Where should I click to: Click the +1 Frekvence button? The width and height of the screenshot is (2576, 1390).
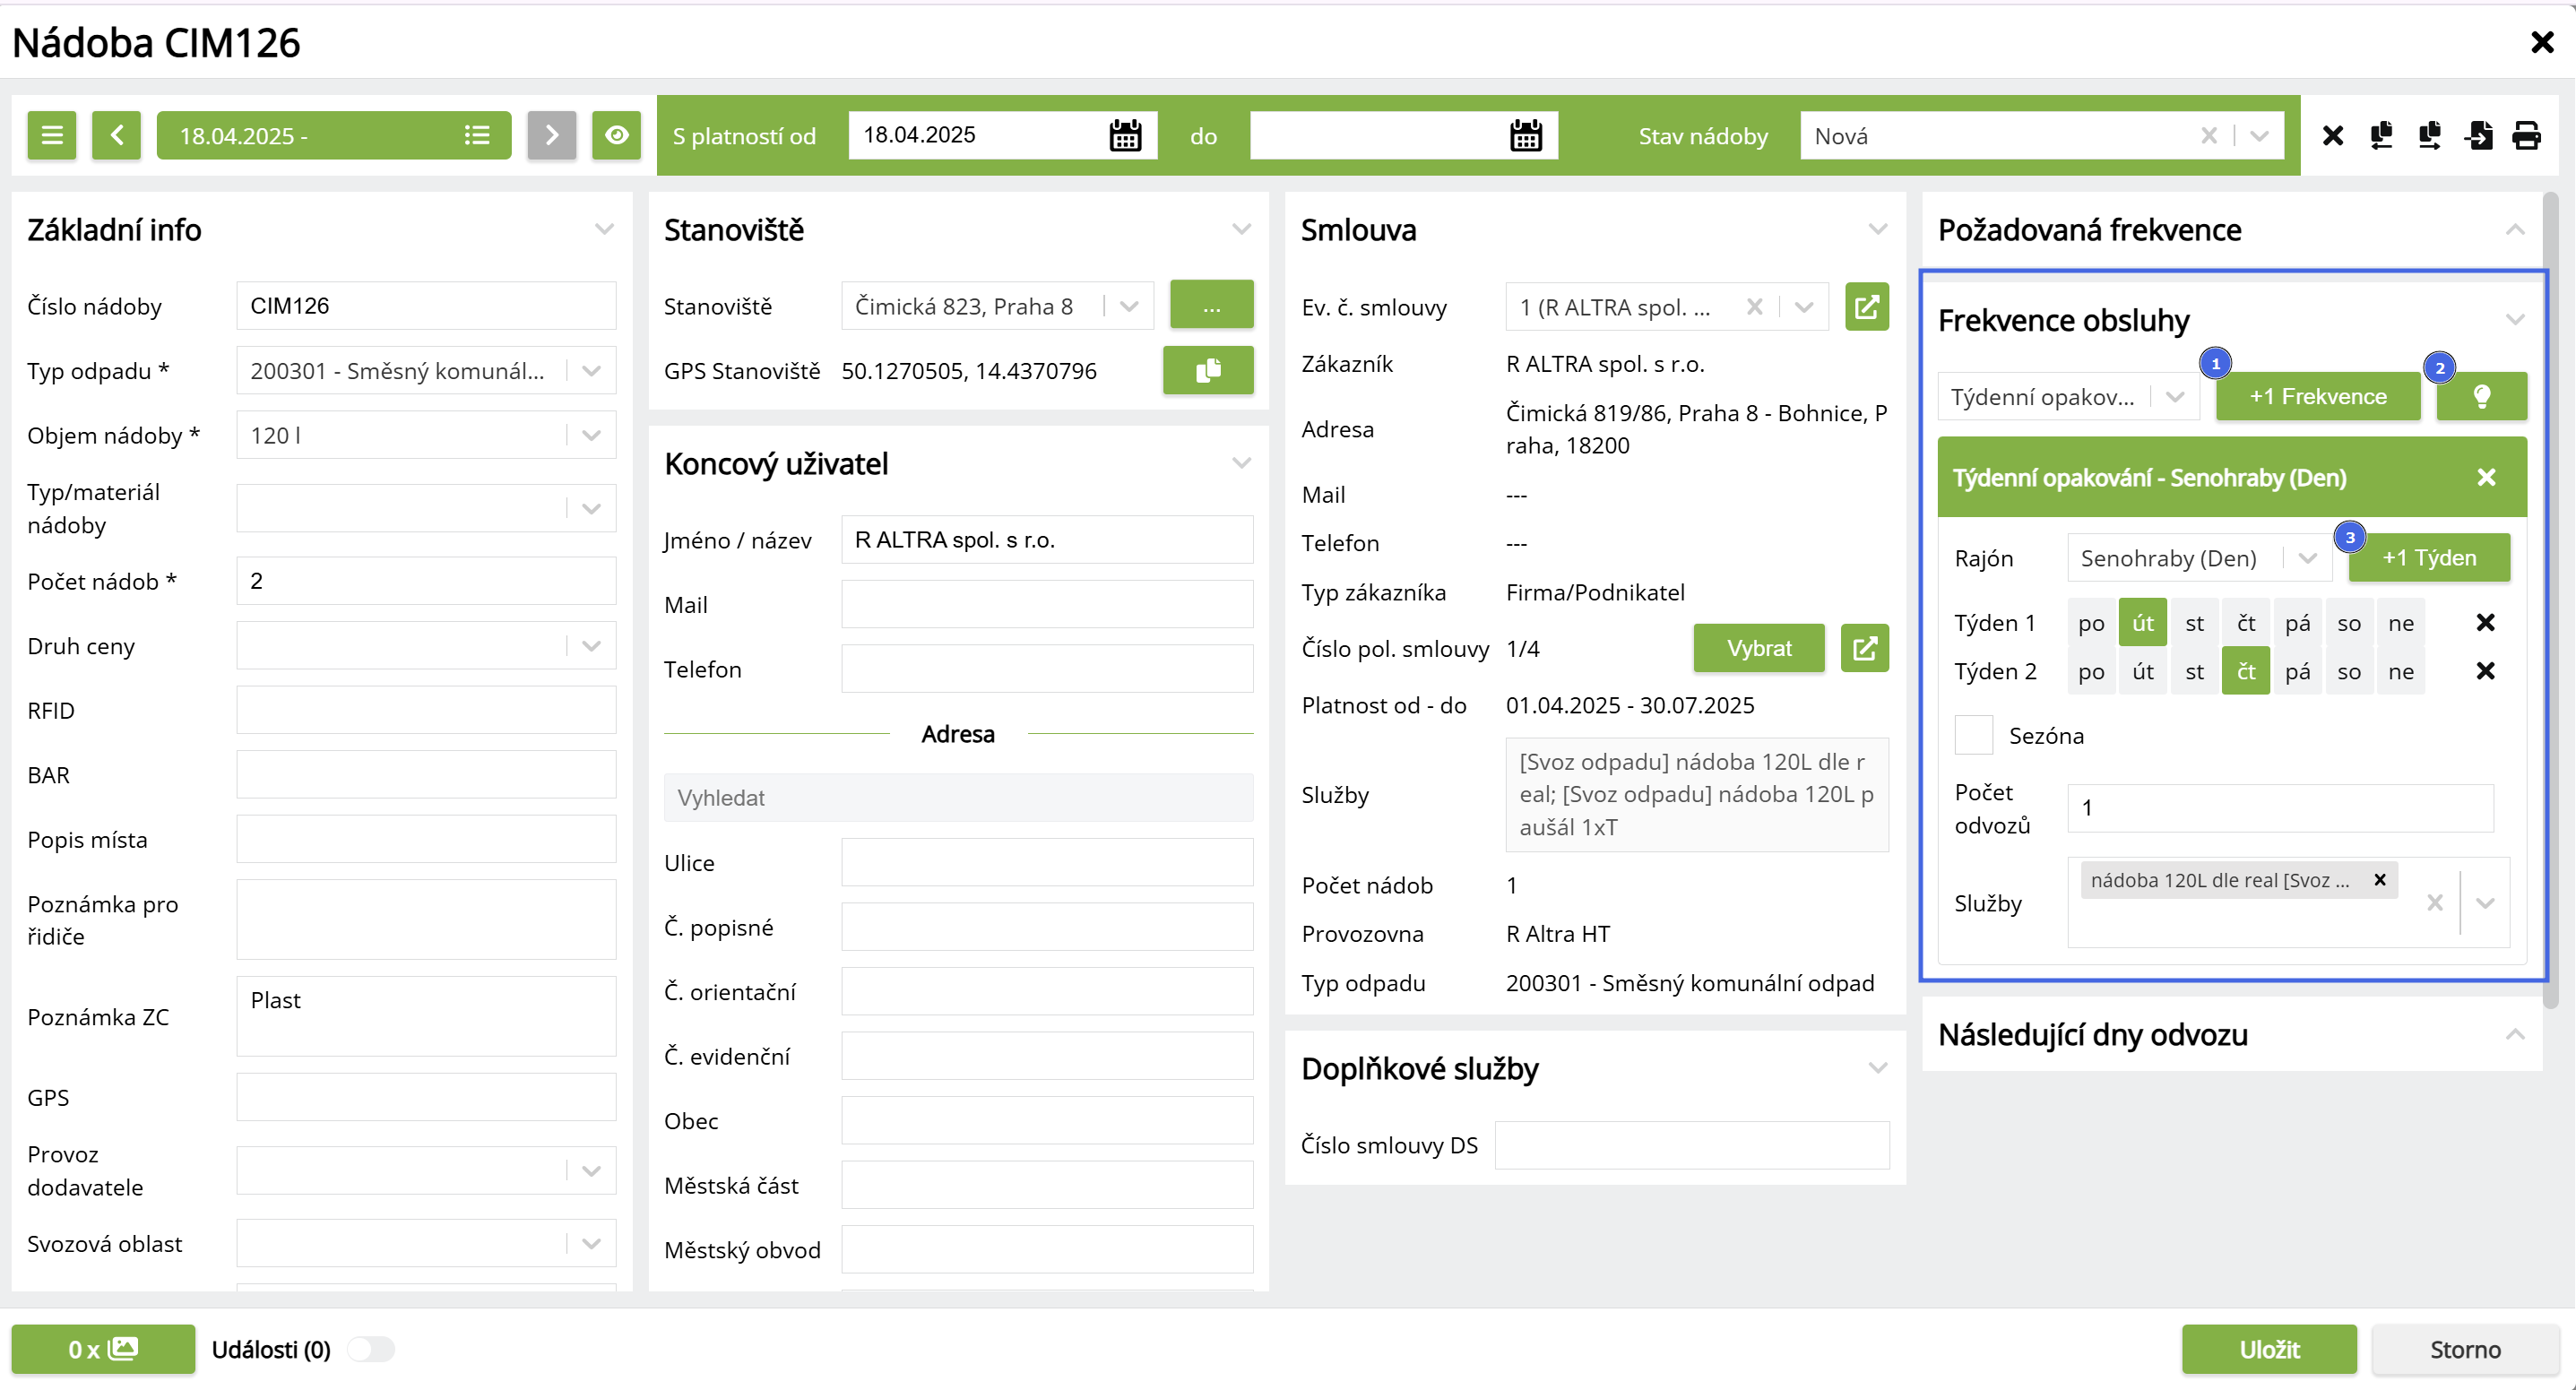[2317, 397]
